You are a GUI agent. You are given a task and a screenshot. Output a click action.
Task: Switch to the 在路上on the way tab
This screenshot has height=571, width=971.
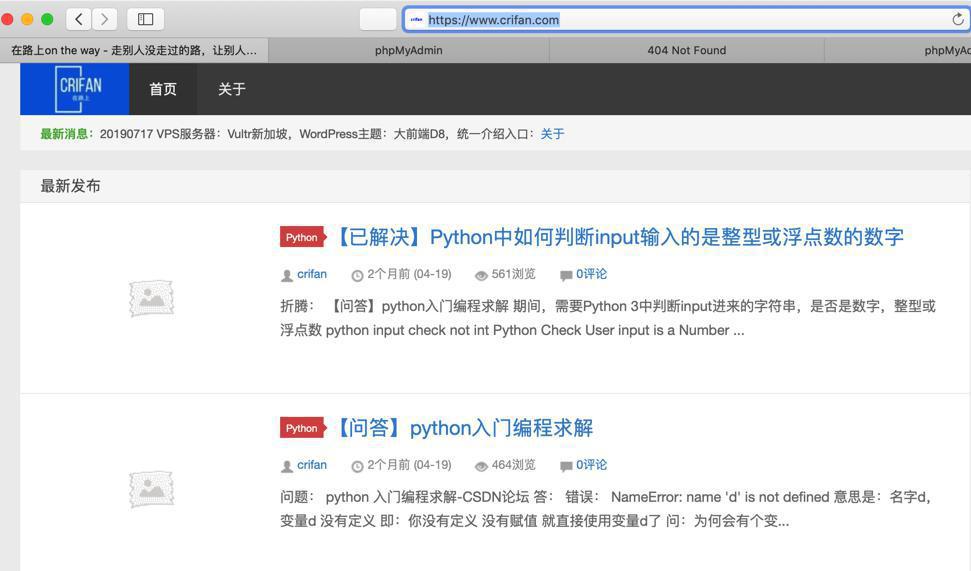tap(134, 50)
